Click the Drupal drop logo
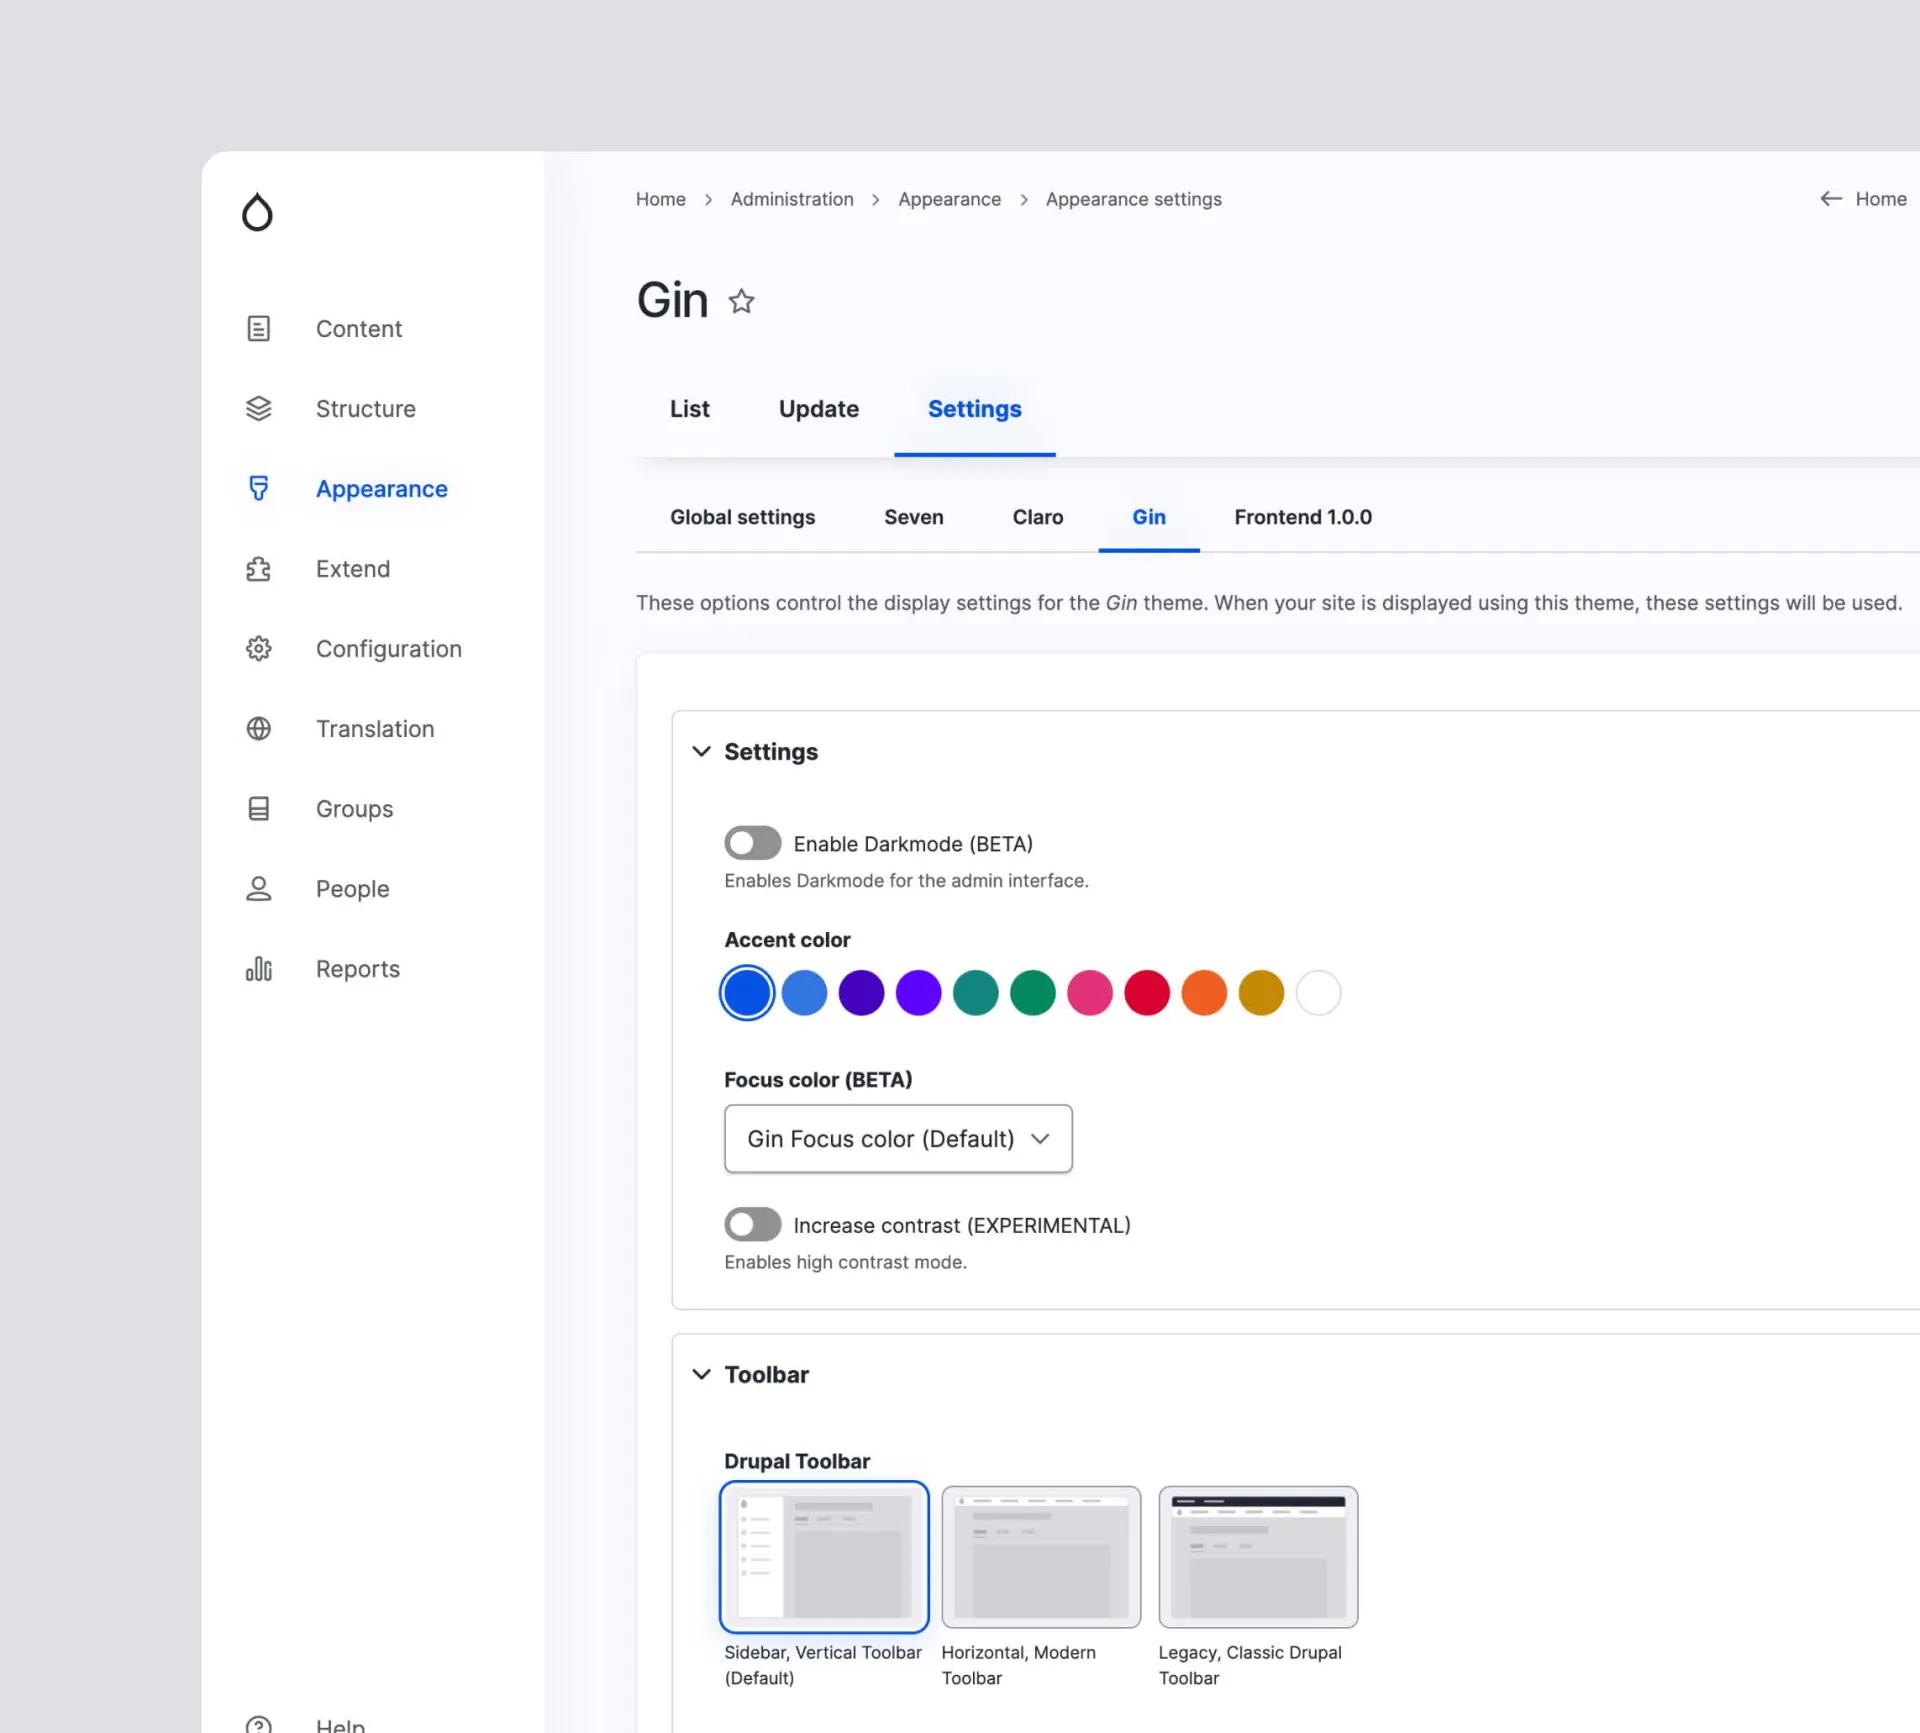The height and width of the screenshot is (1733, 1920). click(x=257, y=211)
